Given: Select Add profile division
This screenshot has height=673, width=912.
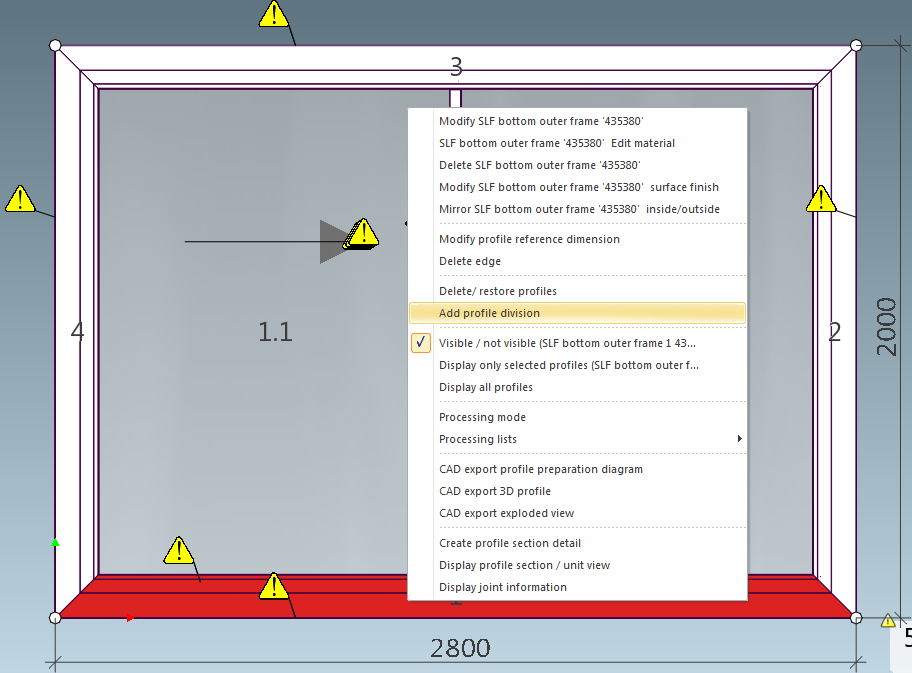Looking at the screenshot, I should click(489, 313).
